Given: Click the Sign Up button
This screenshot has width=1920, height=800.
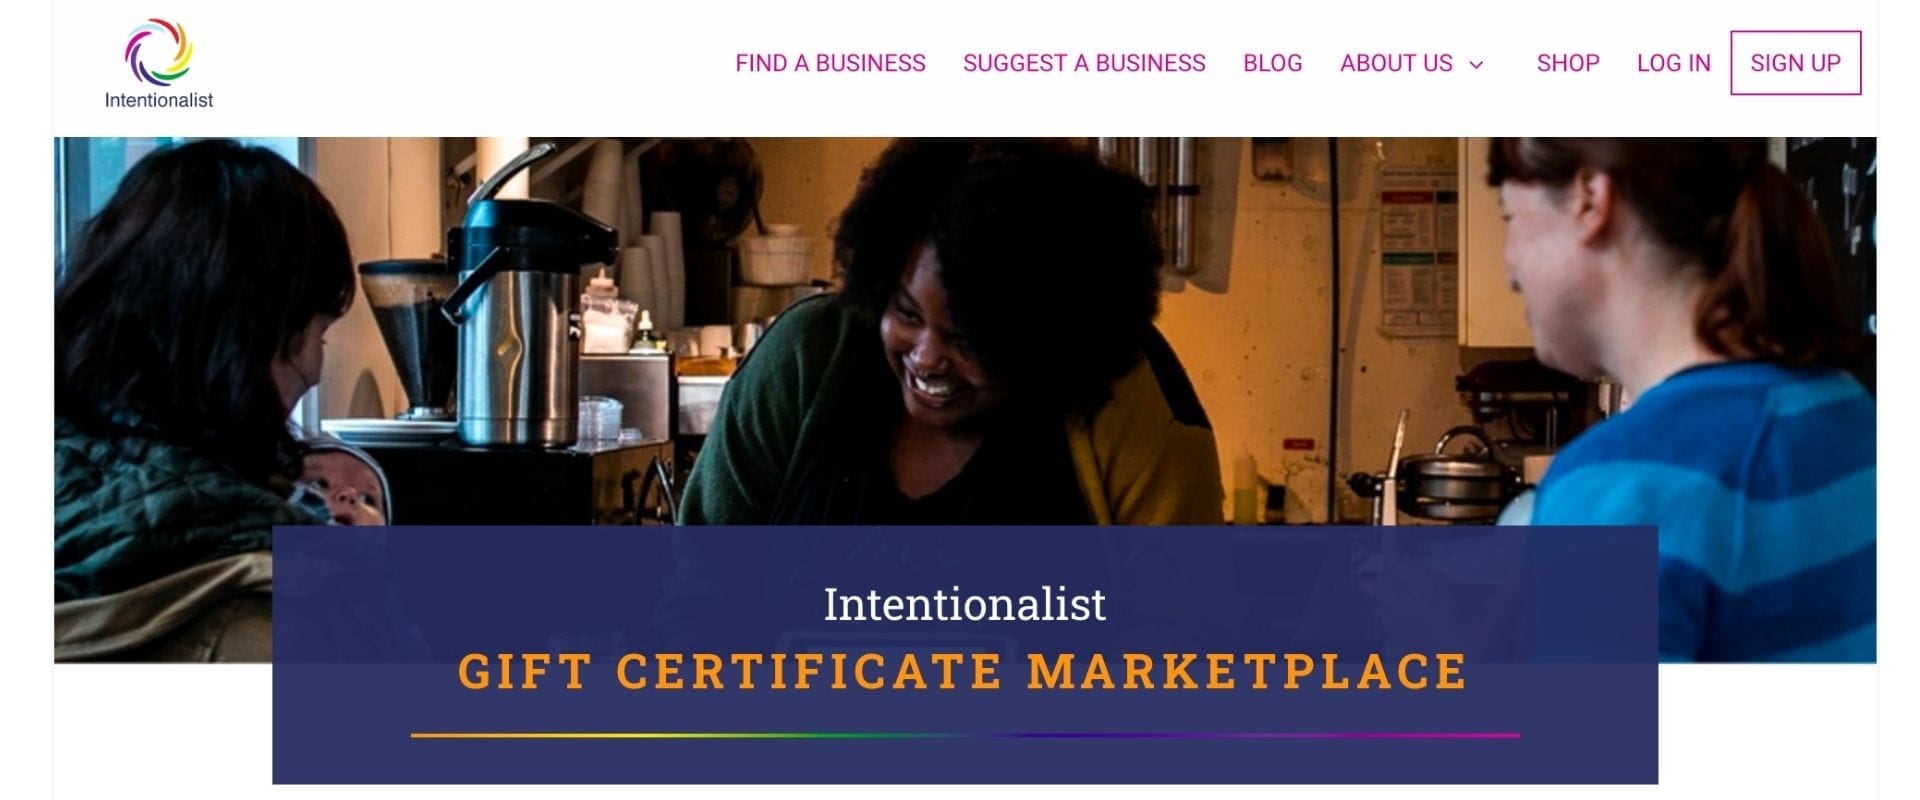Looking at the screenshot, I should click(x=1795, y=63).
